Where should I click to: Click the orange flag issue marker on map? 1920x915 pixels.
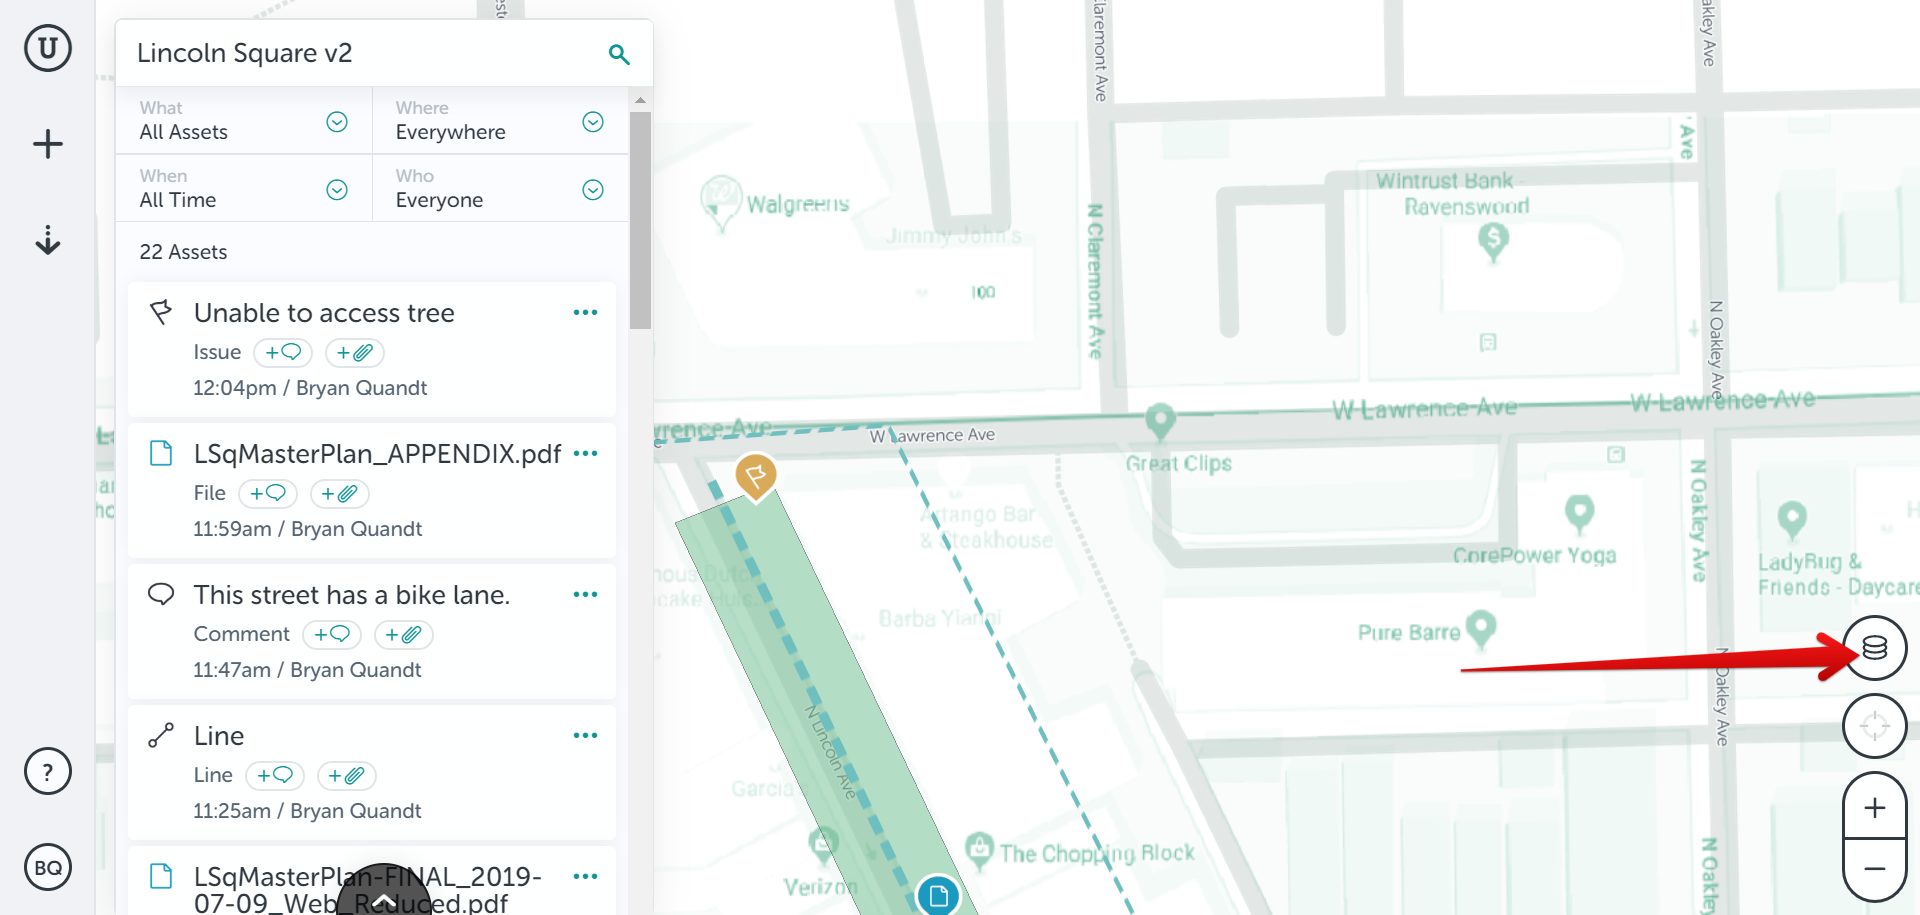pos(757,477)
